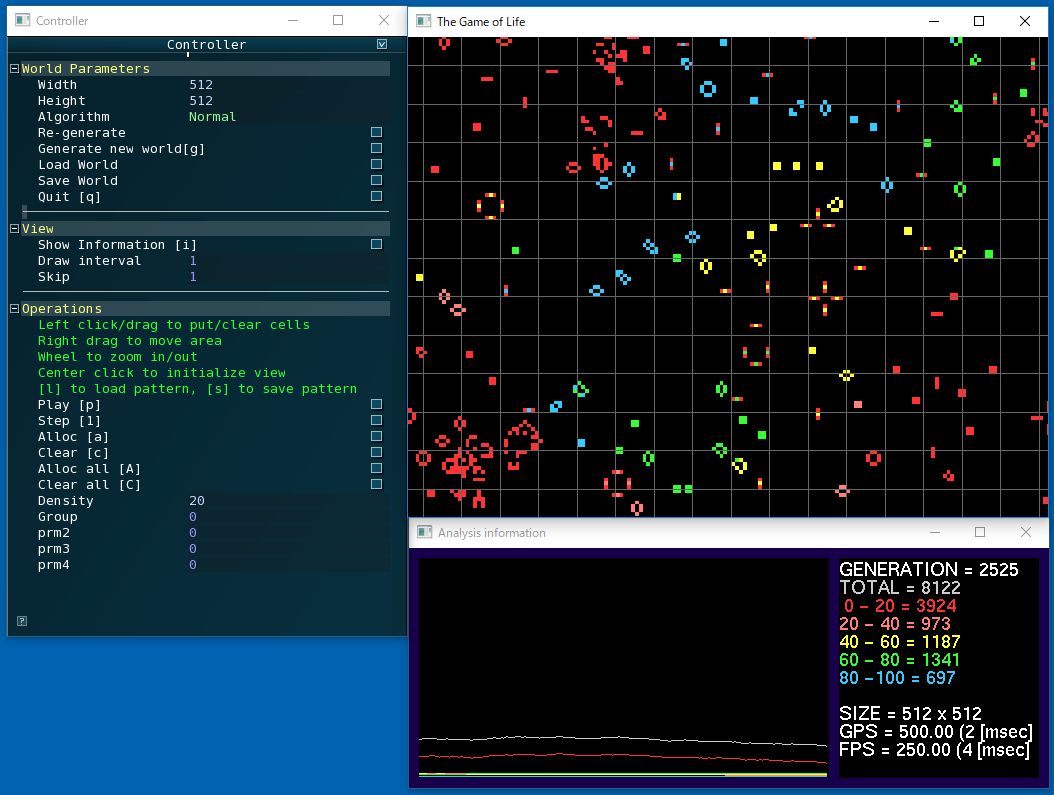The width and height of the screenshot is (1054, 795).
Task: Click the Quit [q] label
Action: (x=69, y=197)
